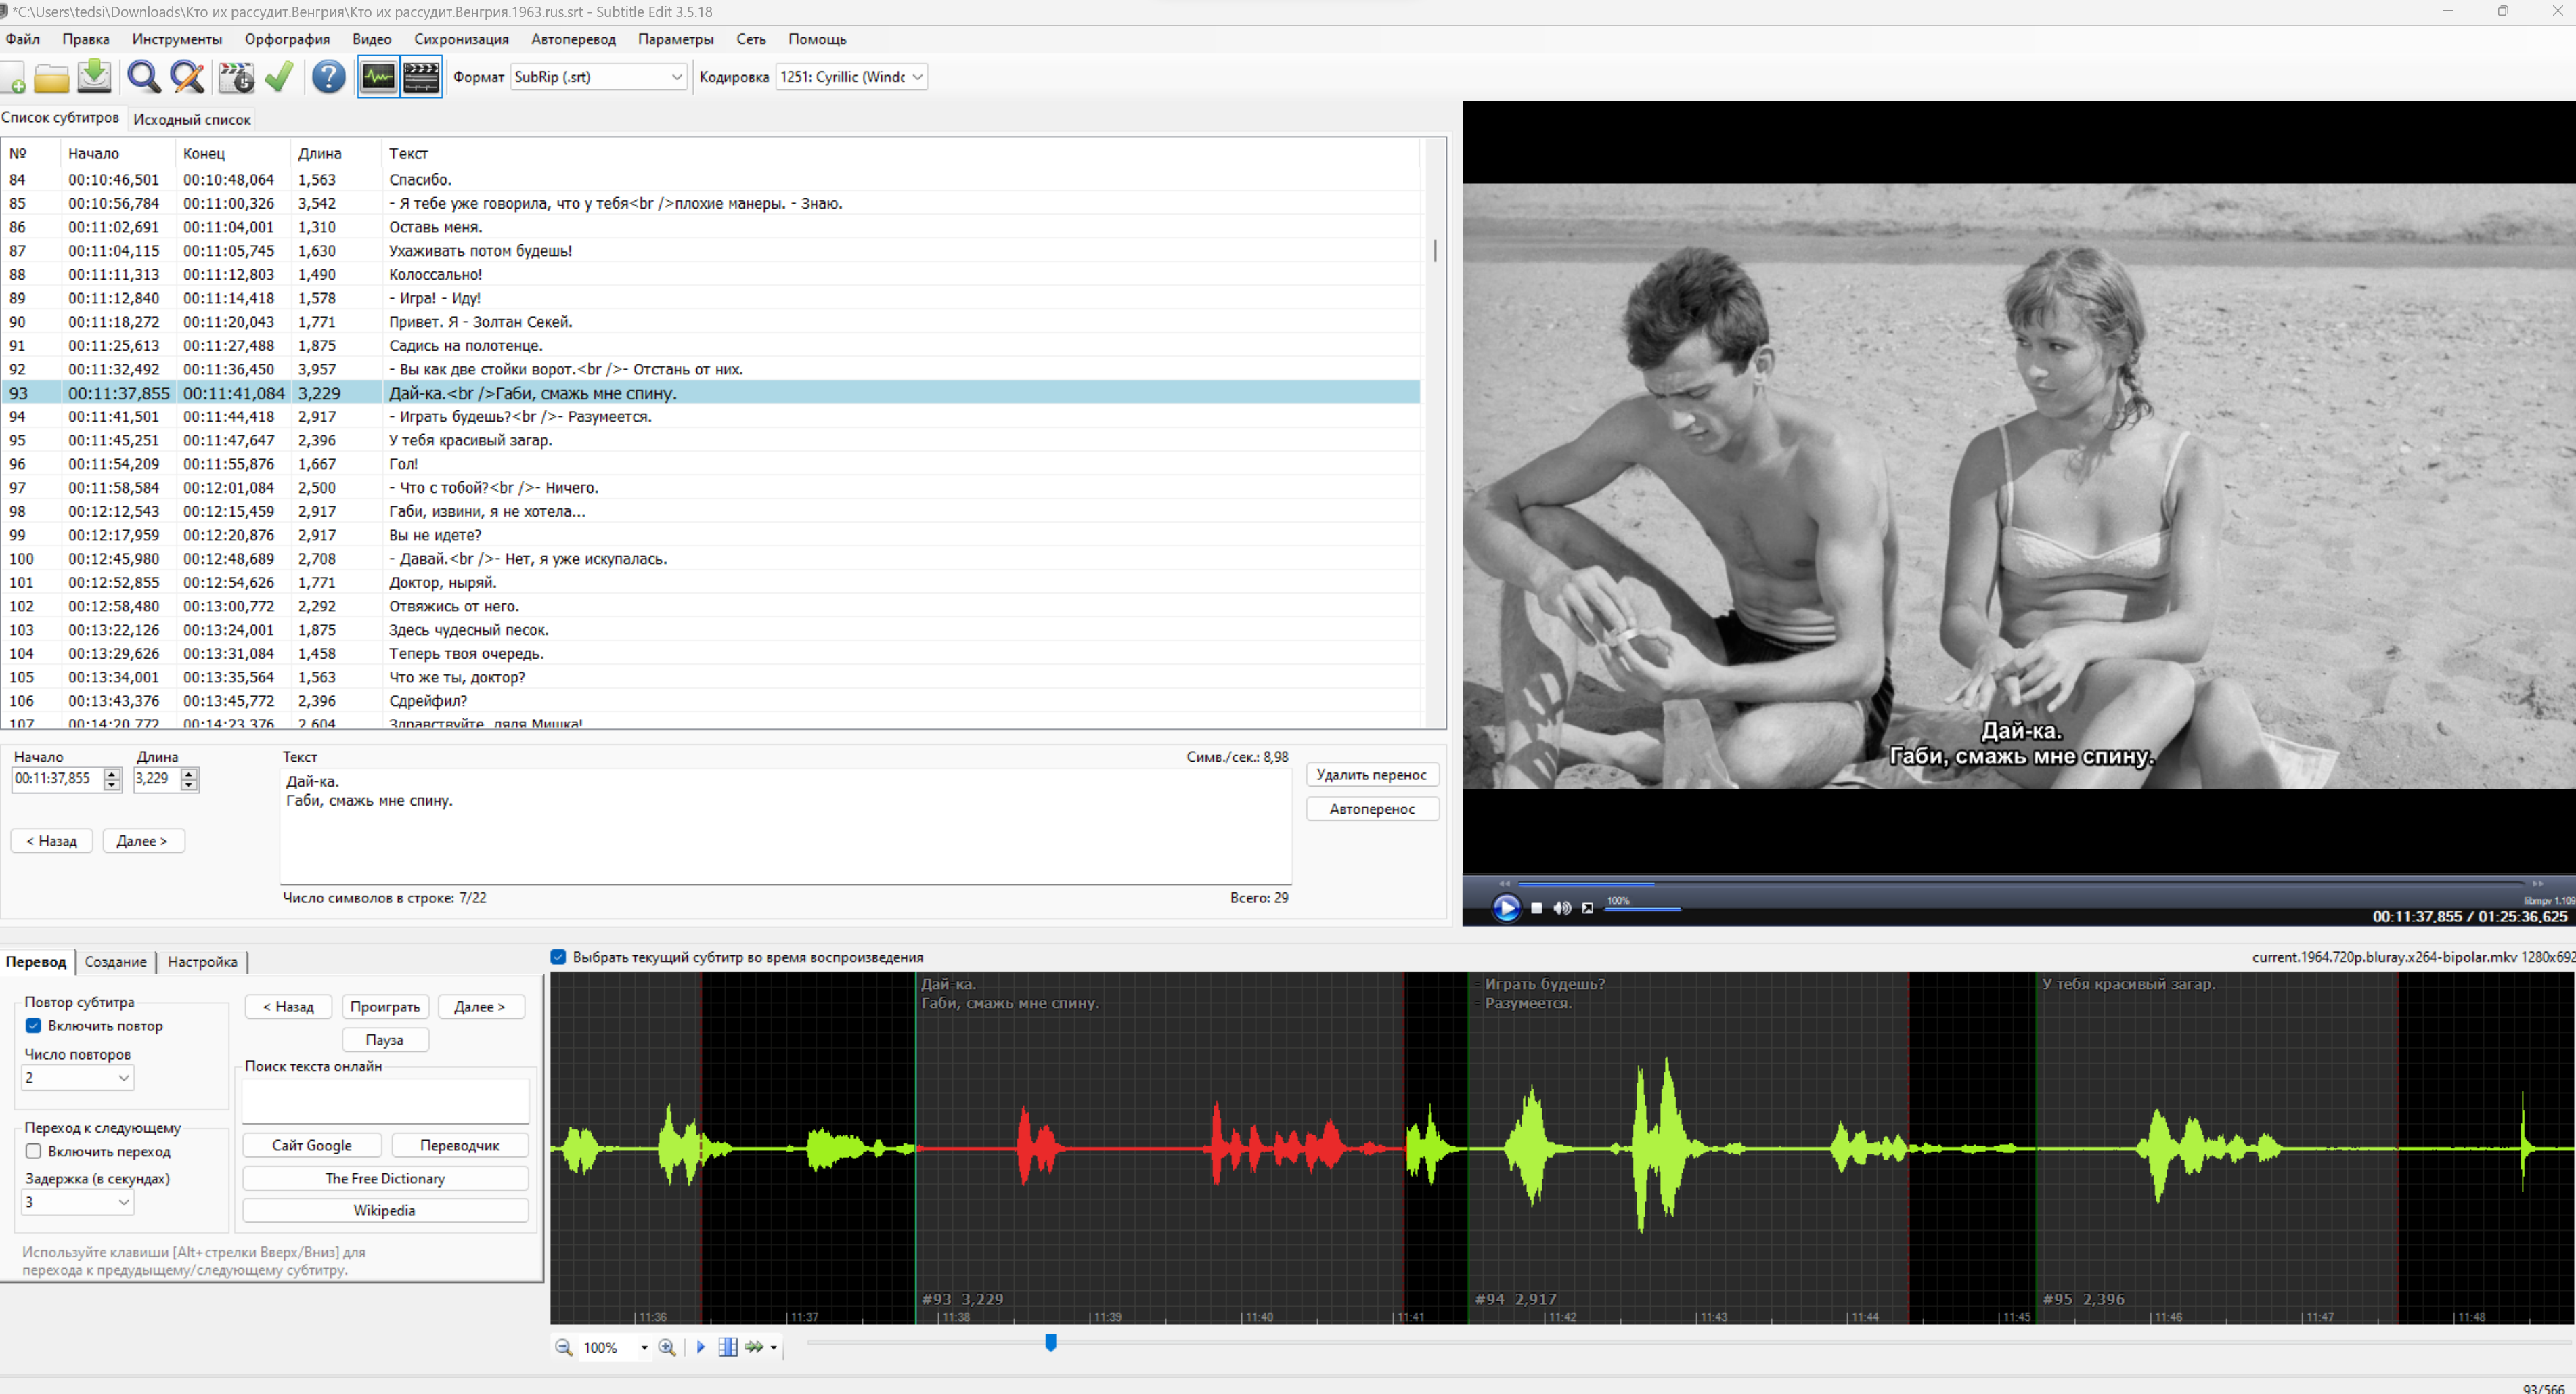Open the Формат SubRip dropdown

tap(598, 77)
